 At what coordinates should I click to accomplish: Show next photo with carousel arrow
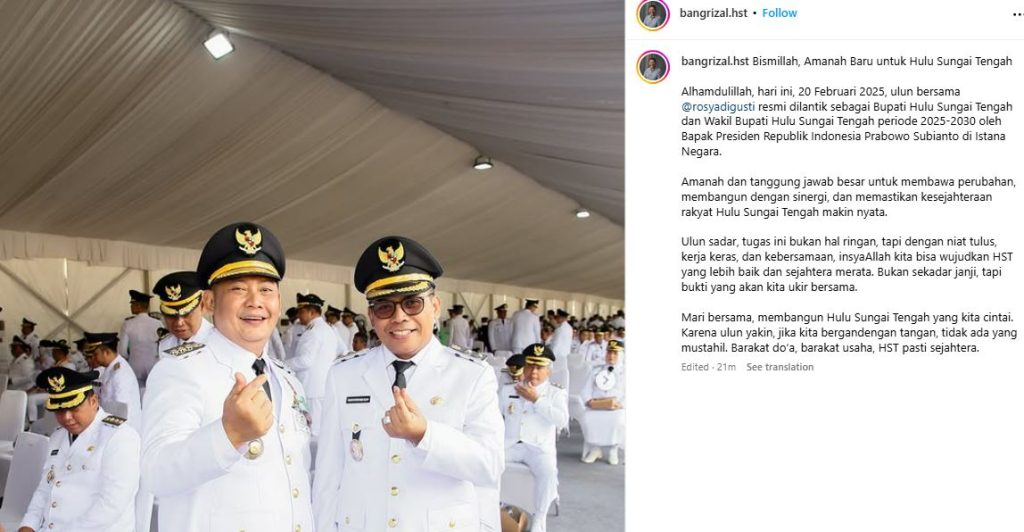click(x=605, y=380)
